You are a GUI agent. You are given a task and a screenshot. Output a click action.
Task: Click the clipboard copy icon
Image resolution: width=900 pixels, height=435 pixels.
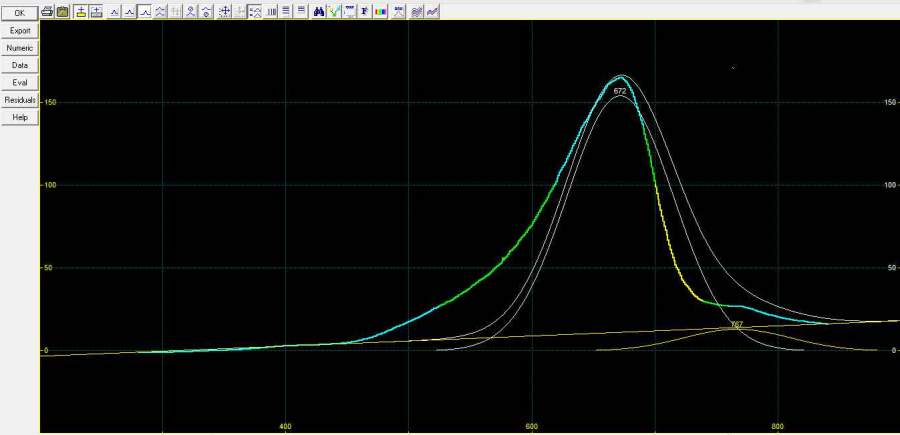(63, 11)
